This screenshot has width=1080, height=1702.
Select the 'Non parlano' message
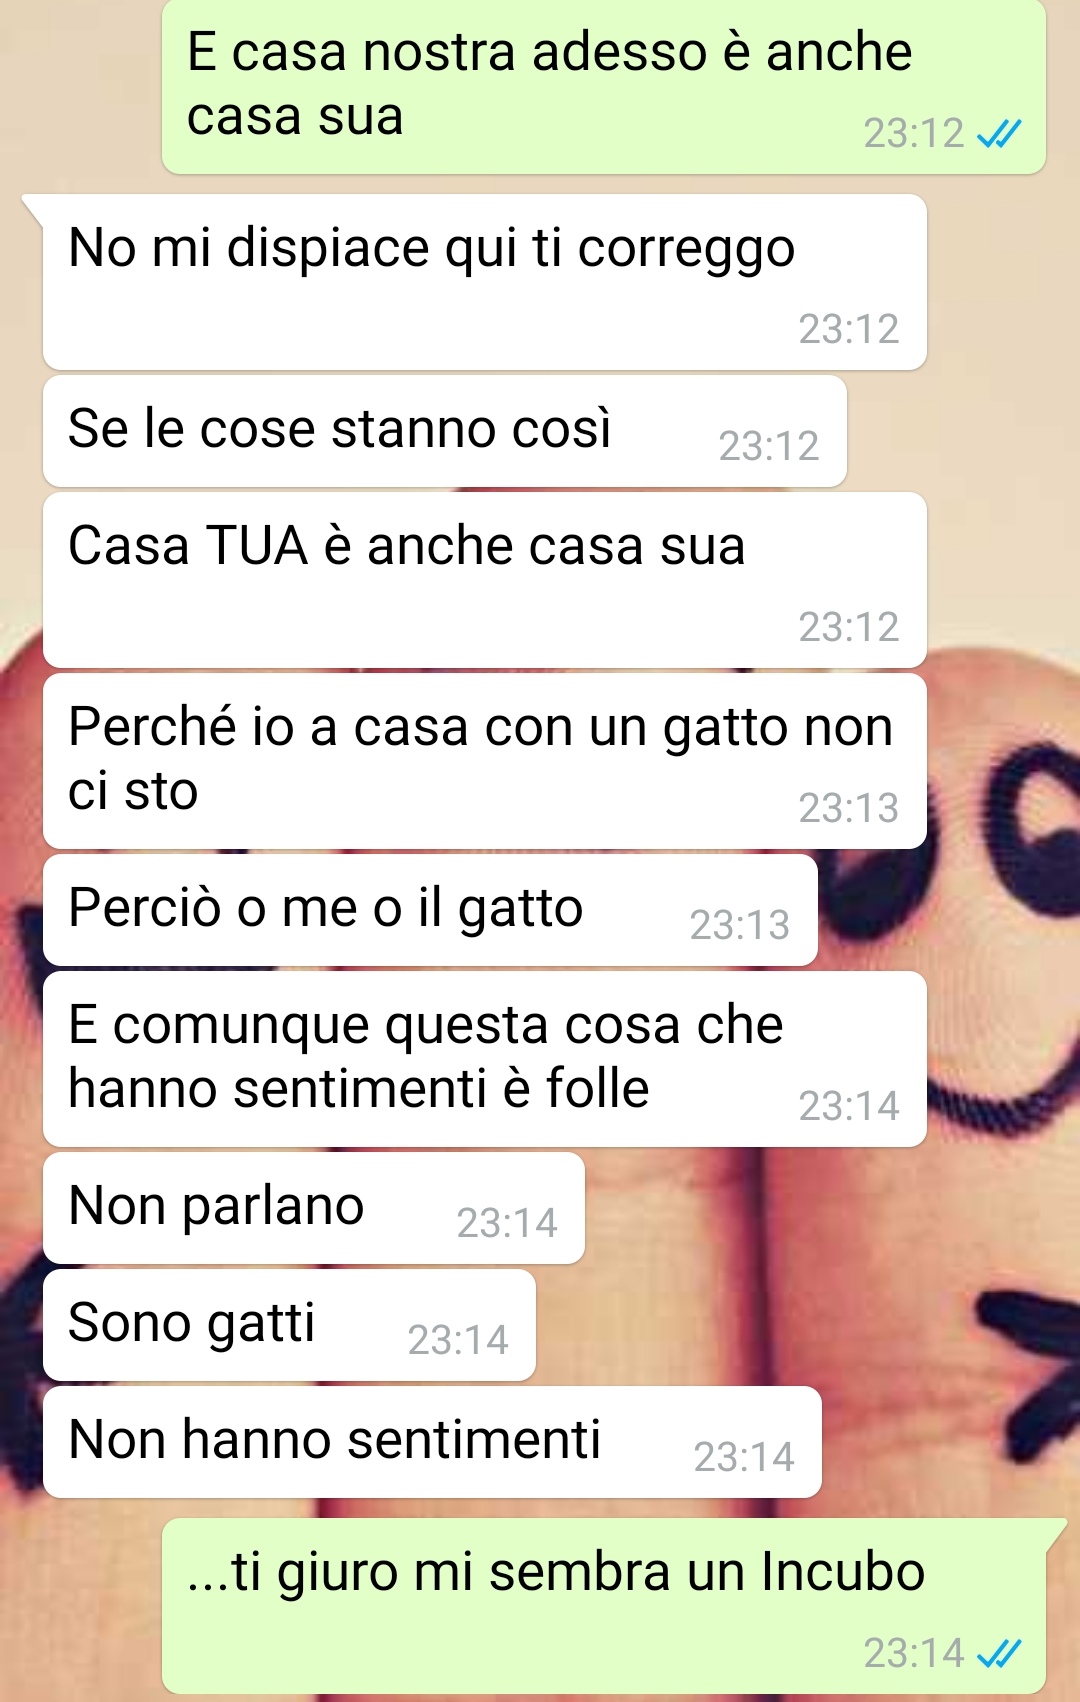tap(314, 1208)
